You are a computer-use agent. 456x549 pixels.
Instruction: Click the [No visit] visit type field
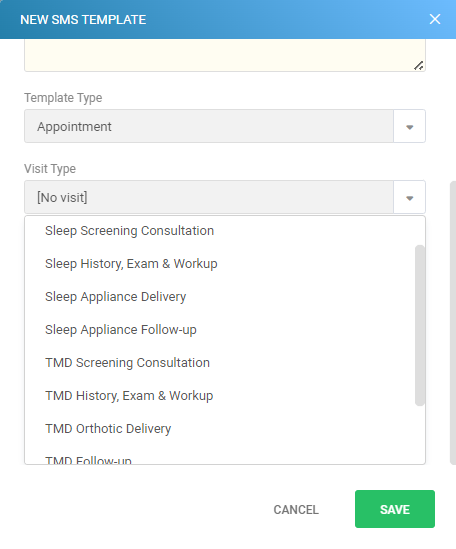[x=209, y=197]
